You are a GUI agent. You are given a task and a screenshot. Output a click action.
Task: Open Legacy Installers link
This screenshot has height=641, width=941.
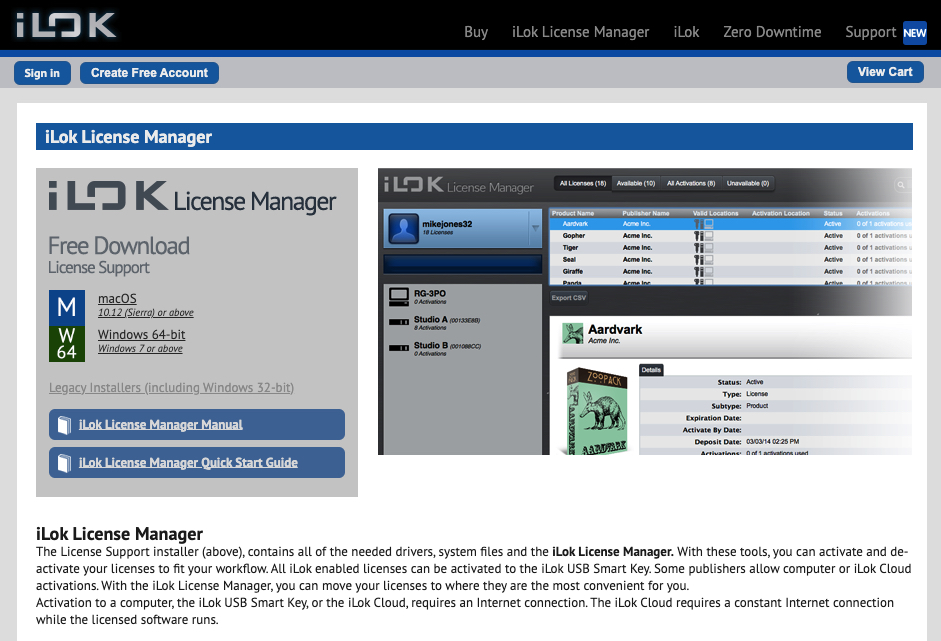pos(171,387)
